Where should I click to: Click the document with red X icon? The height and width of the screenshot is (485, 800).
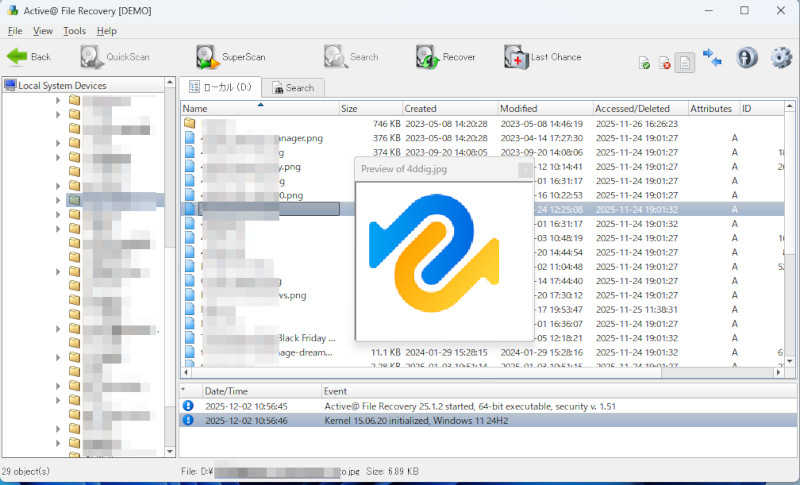point(664,63)
